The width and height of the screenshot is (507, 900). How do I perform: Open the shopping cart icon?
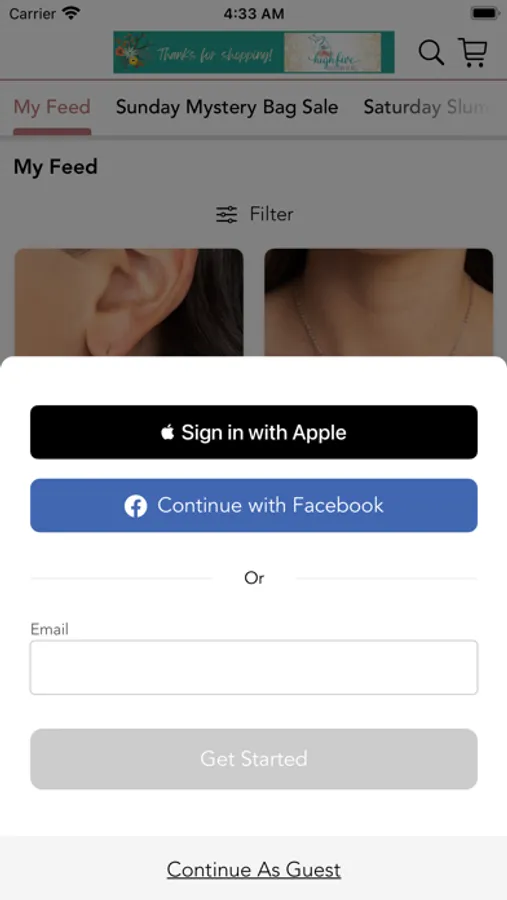click(473, 52)
